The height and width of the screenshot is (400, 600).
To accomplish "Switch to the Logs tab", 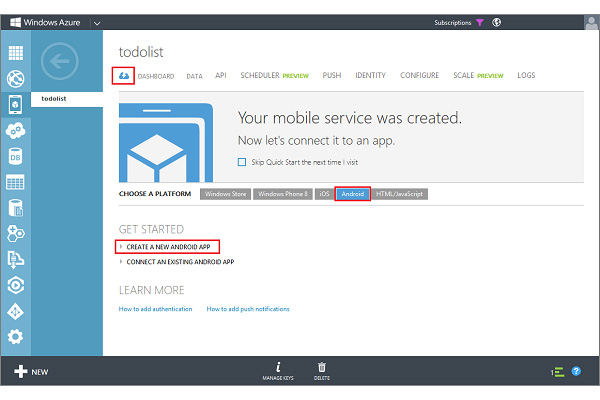I will [526, 75].
